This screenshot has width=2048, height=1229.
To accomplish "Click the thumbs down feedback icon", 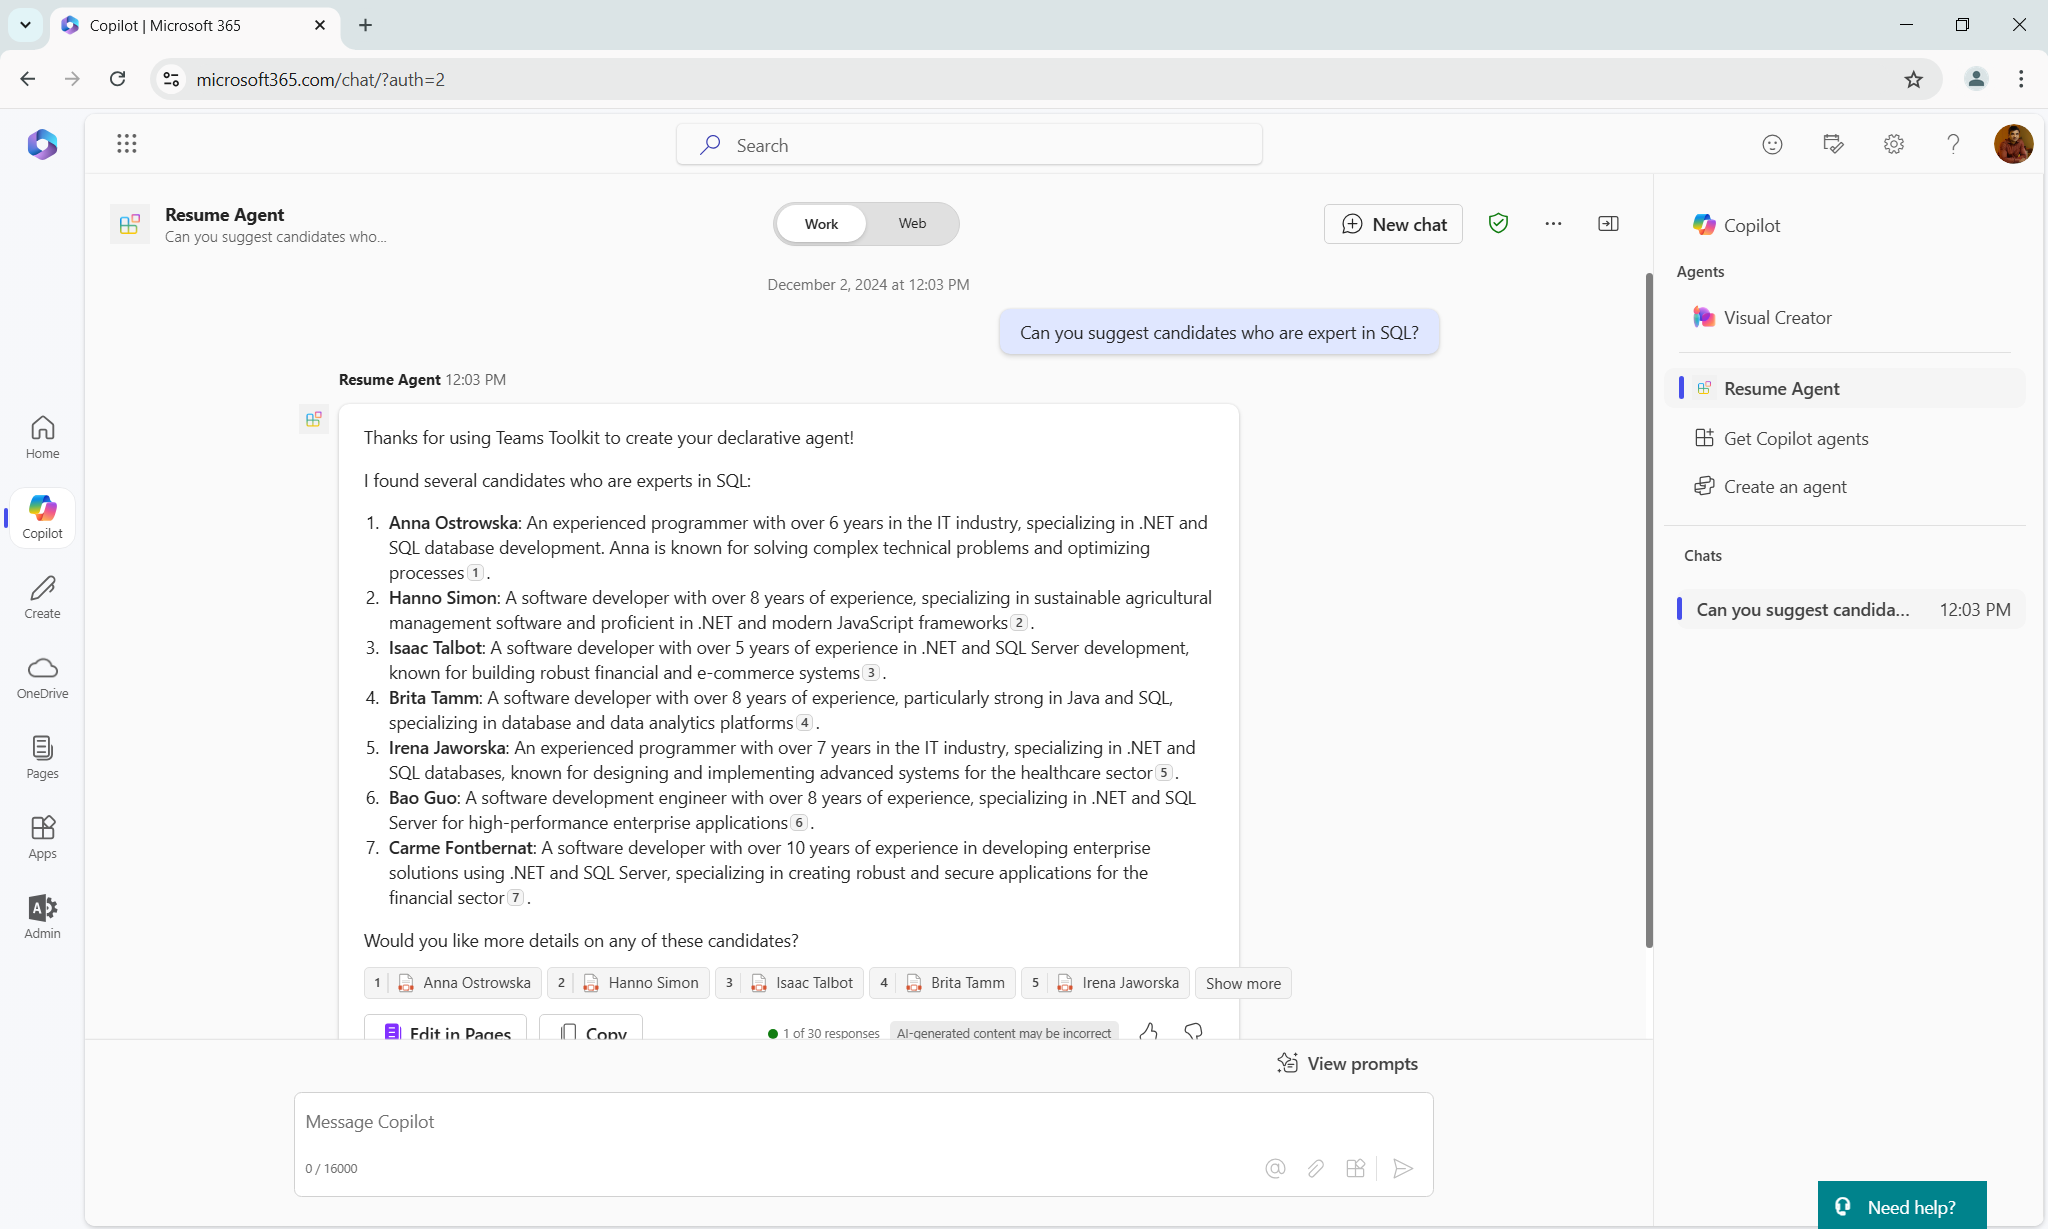I will [1193, 1031].
